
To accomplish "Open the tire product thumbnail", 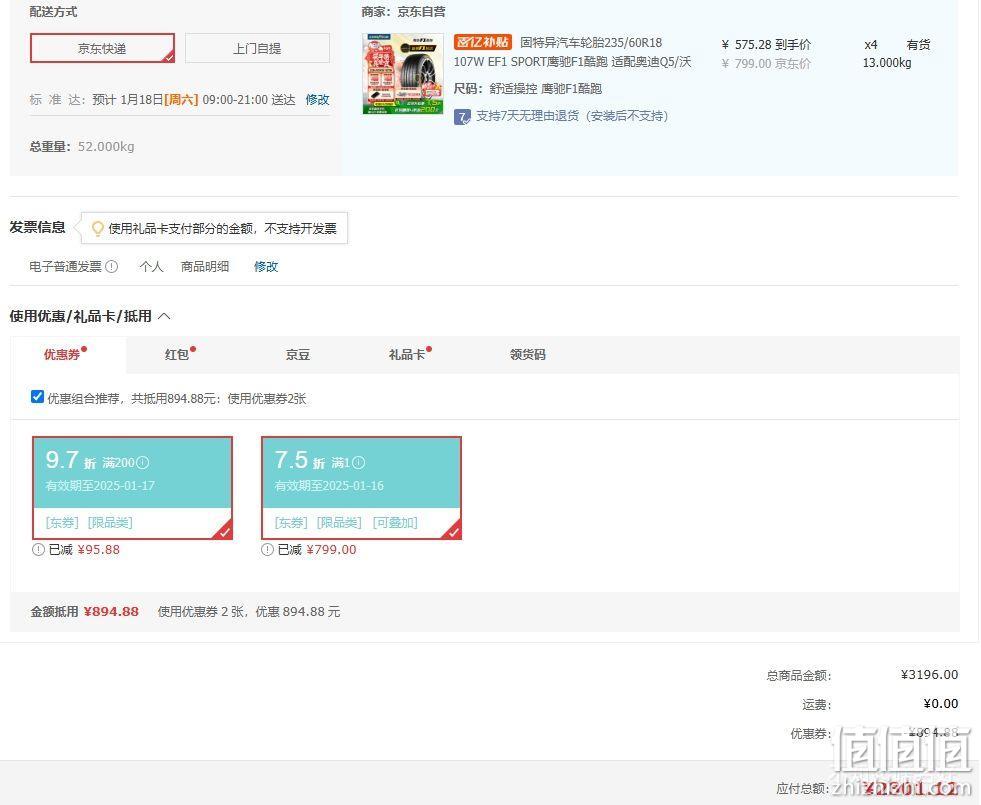I will pyautogui.click(x=403, y=74).
